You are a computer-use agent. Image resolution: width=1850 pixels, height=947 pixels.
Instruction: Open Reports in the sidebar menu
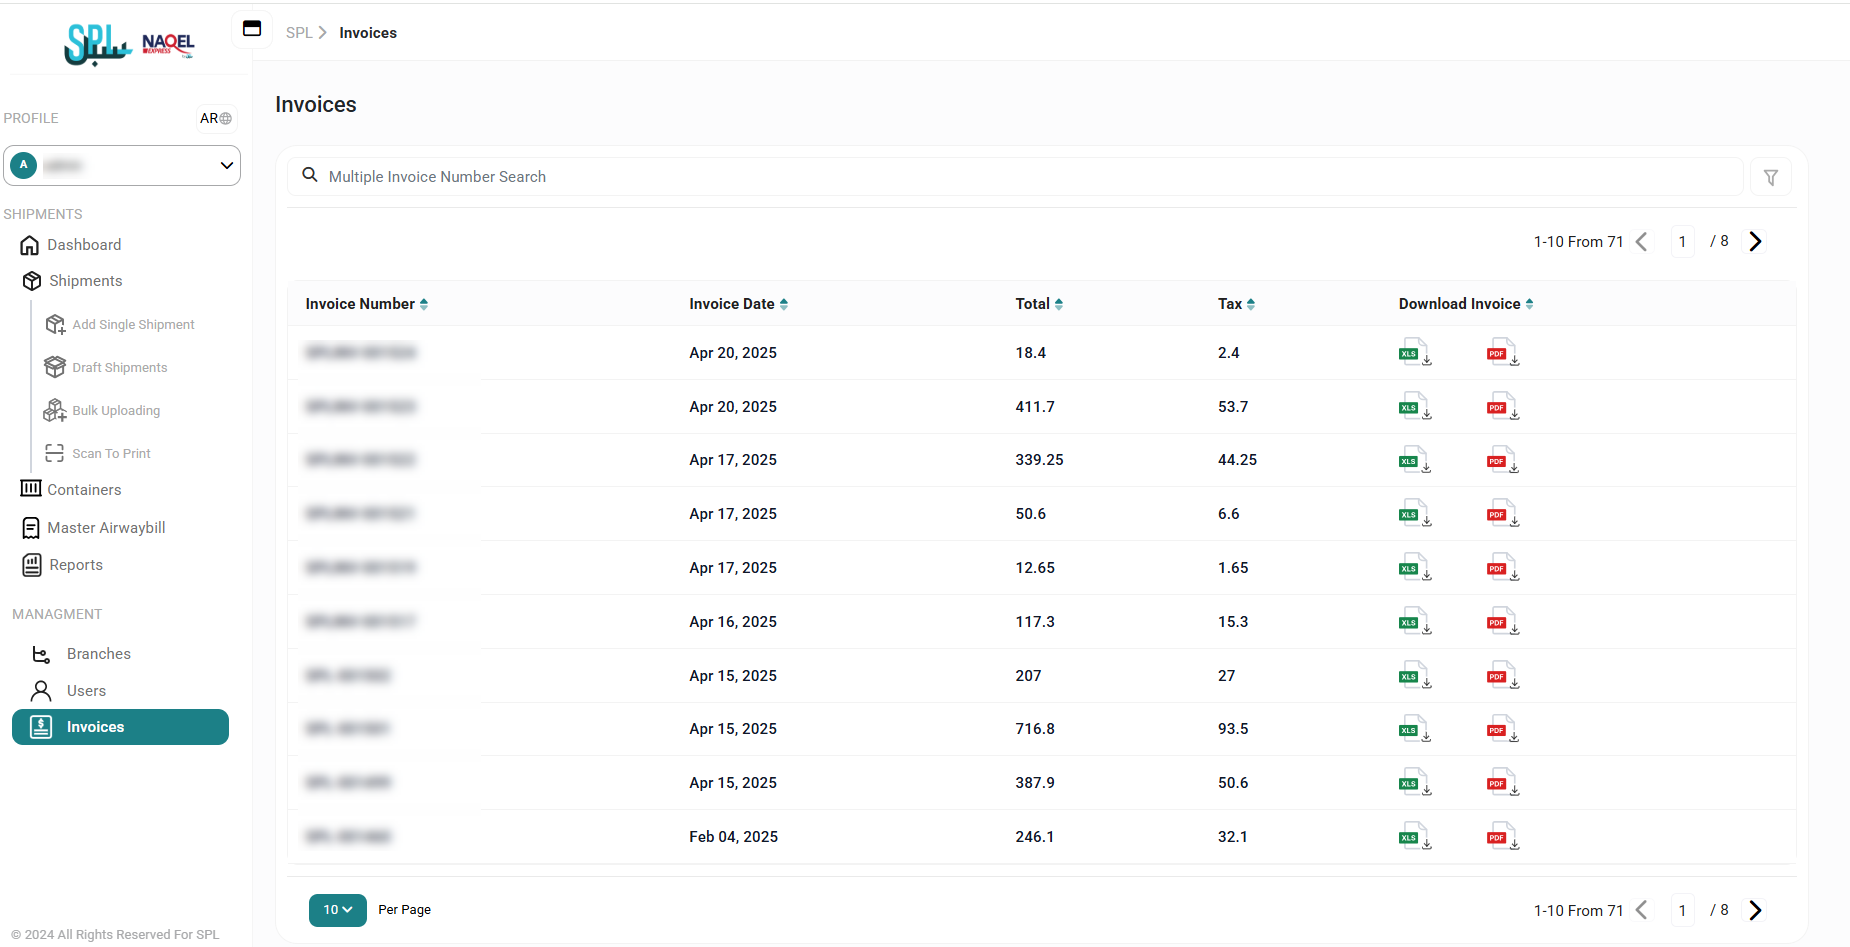(76, 565)
